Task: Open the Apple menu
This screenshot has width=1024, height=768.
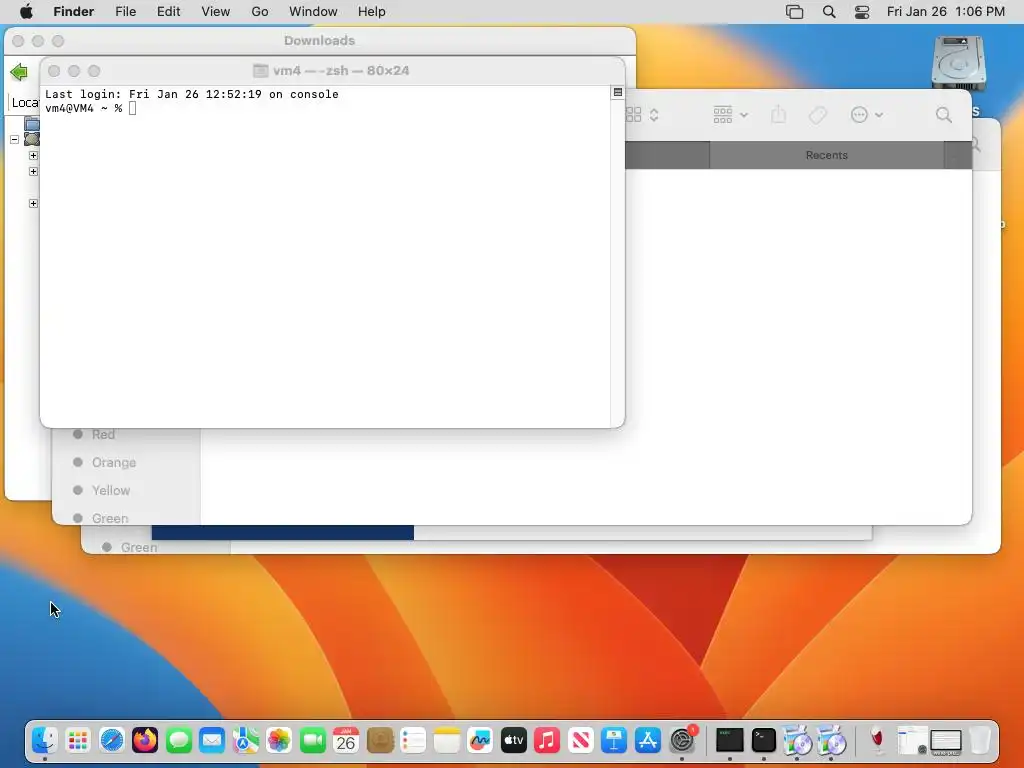Action: (26, 12)
